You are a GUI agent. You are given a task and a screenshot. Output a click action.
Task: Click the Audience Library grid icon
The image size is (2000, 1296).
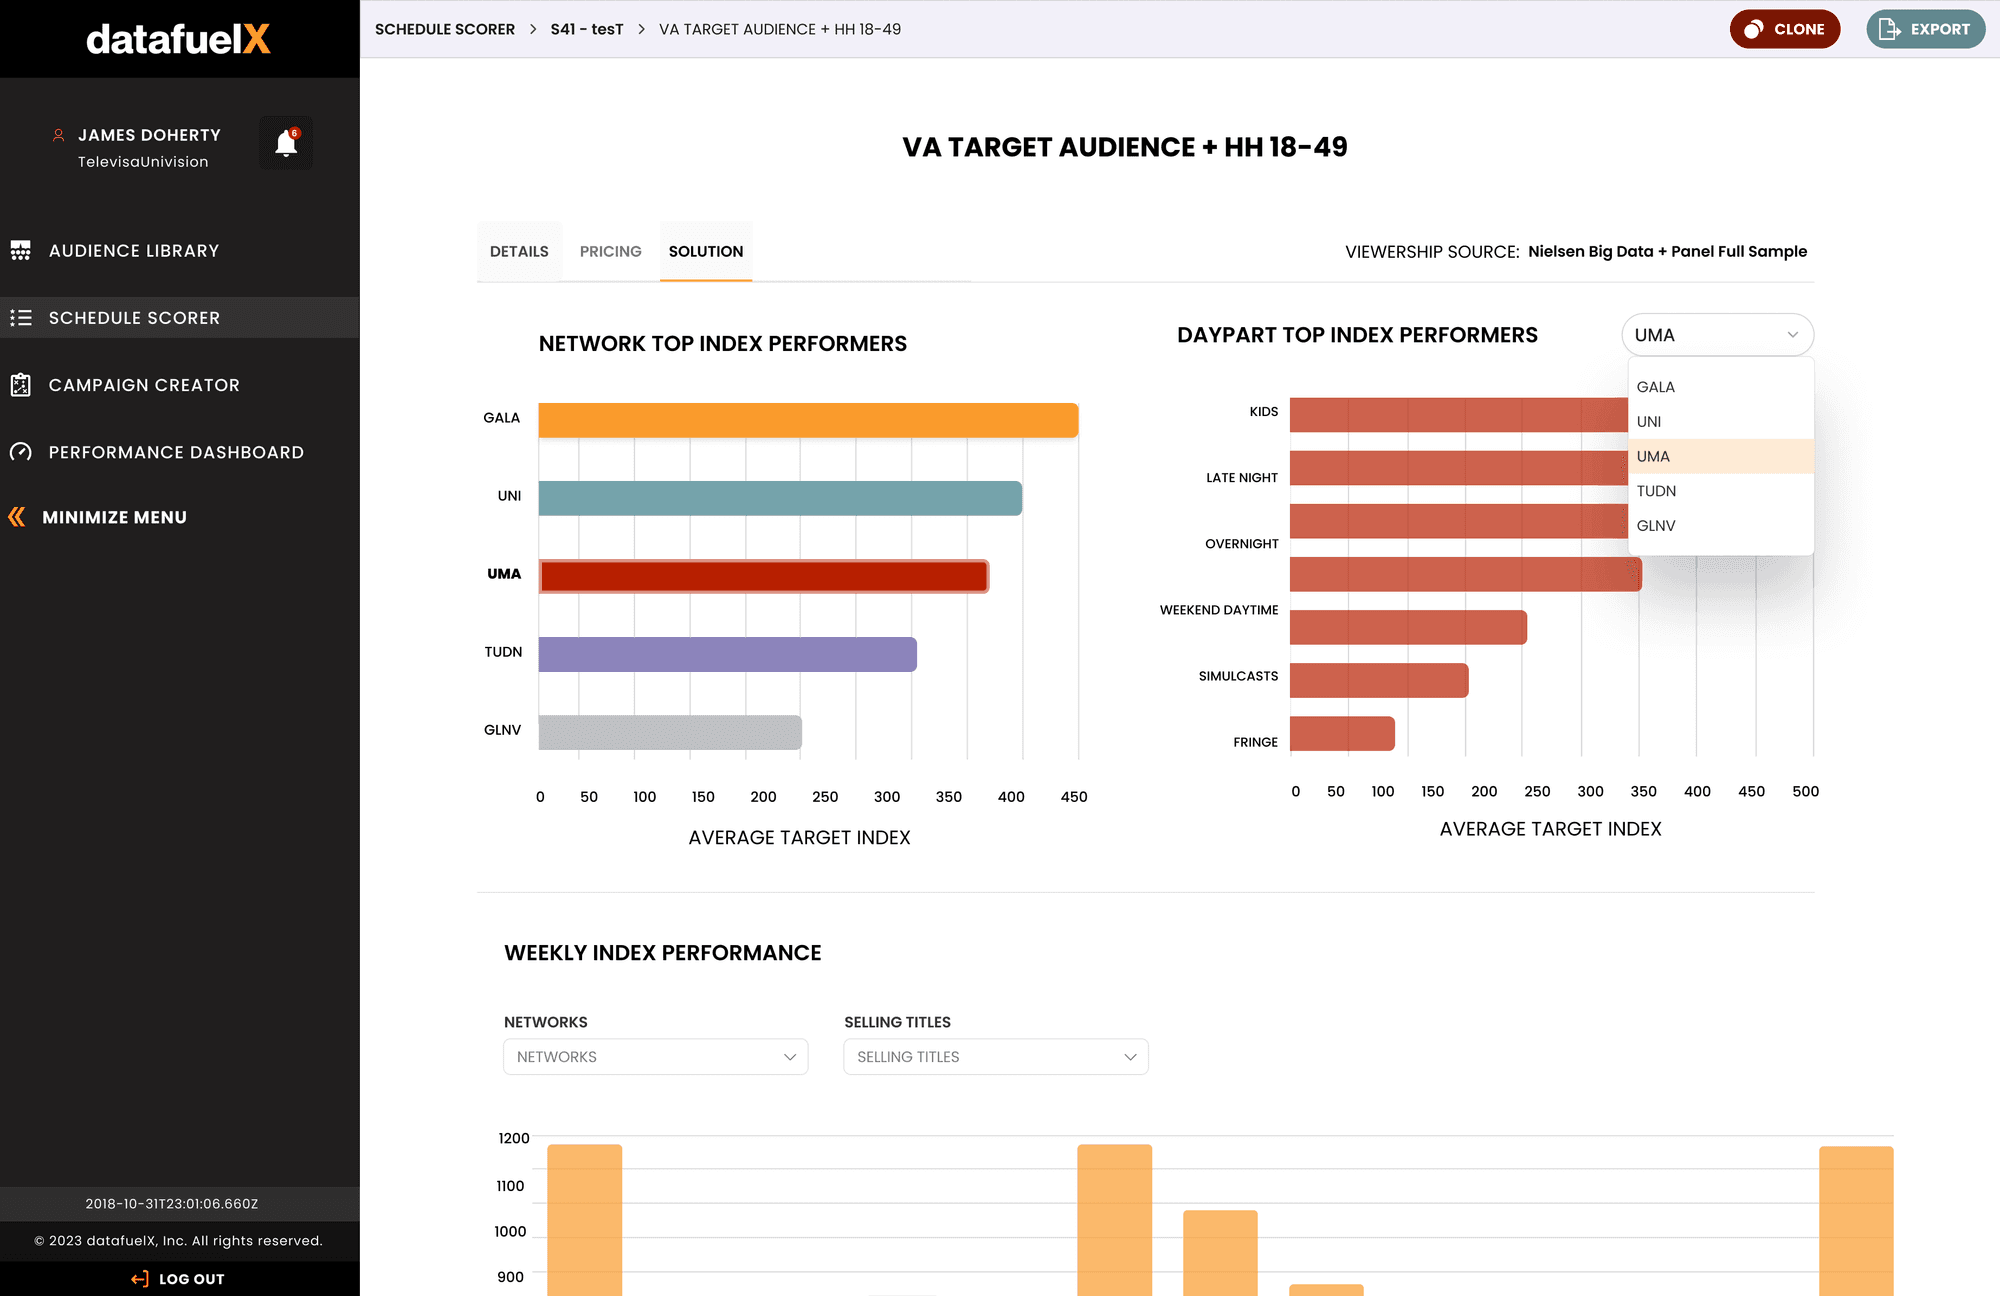pyautogui.click(x=21, y=251)
